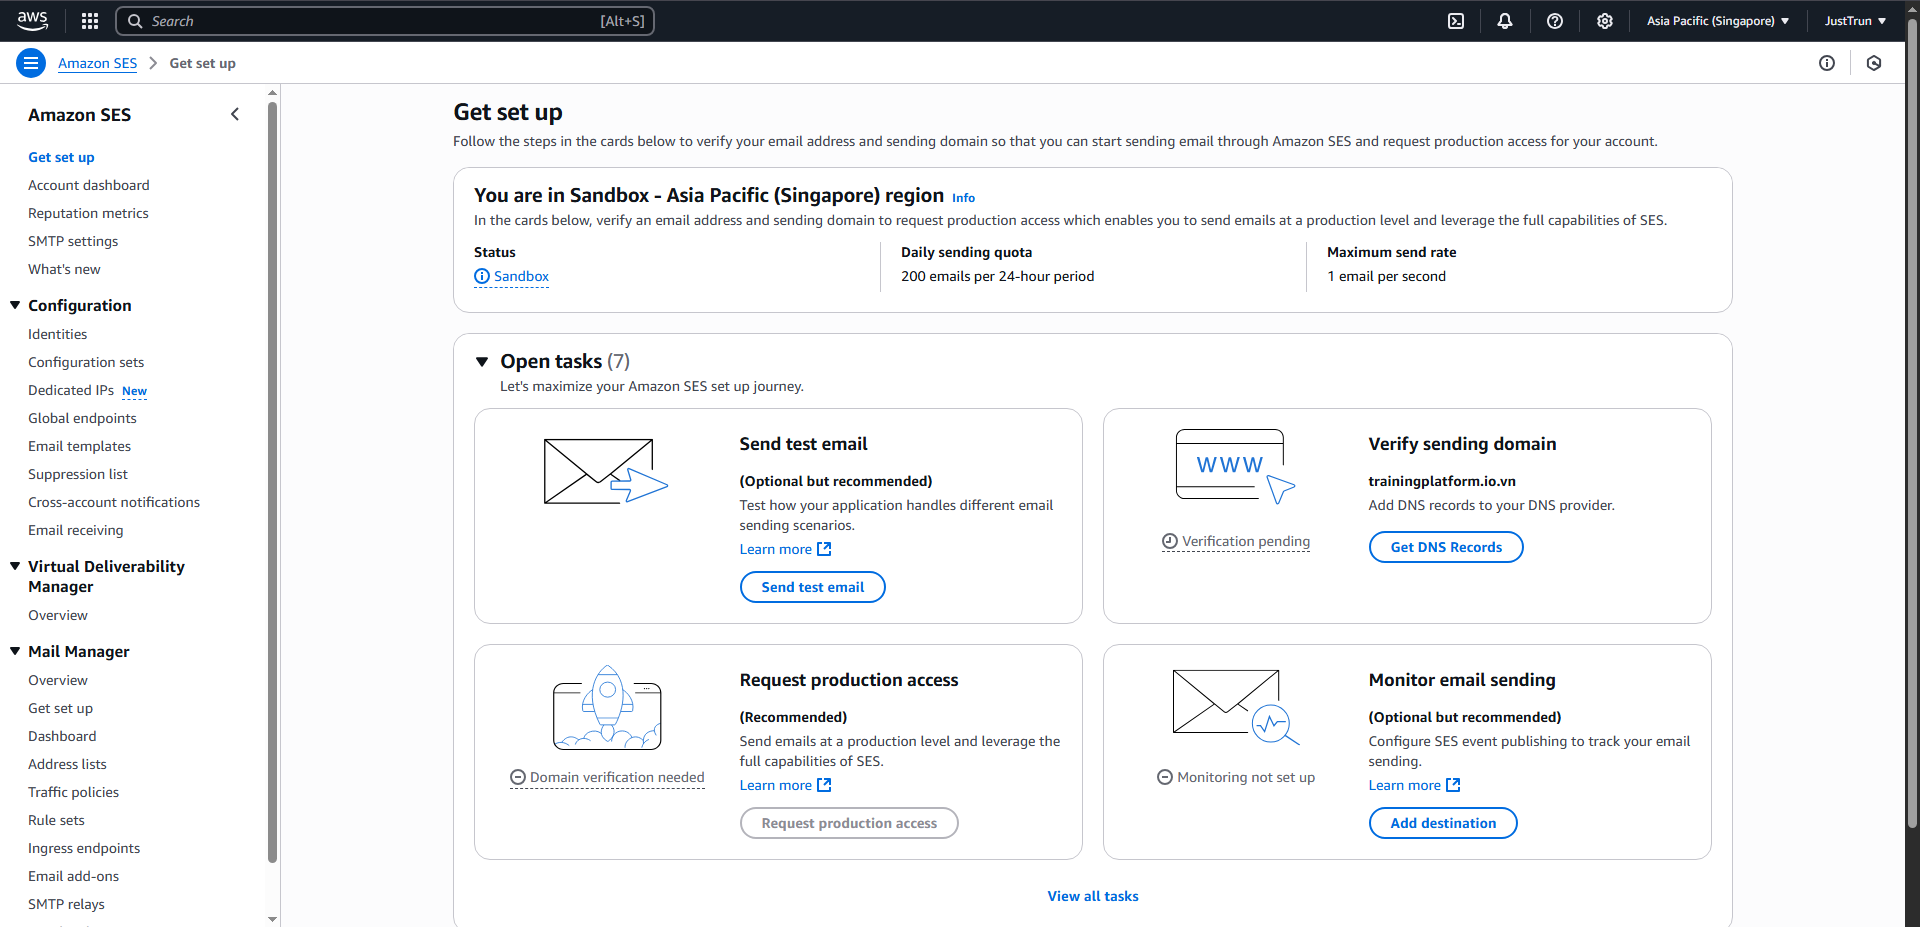The height and width of the screenshot is (927, 1920).
Task: Open the Asia Pacific (Singapore) region dropdown
Action: pos(1718,21)
